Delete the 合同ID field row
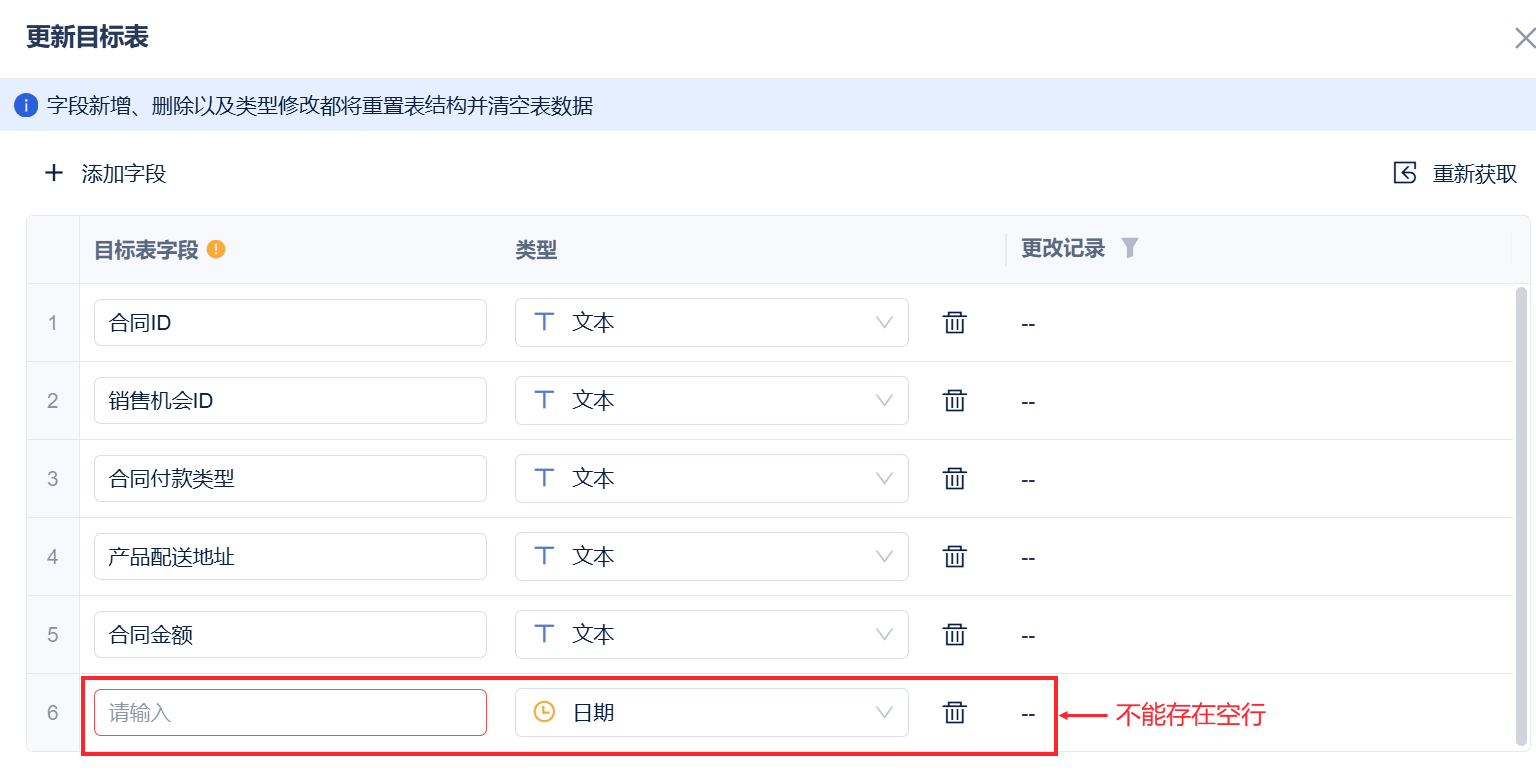 pyautogui.click(x=955, y=323)
